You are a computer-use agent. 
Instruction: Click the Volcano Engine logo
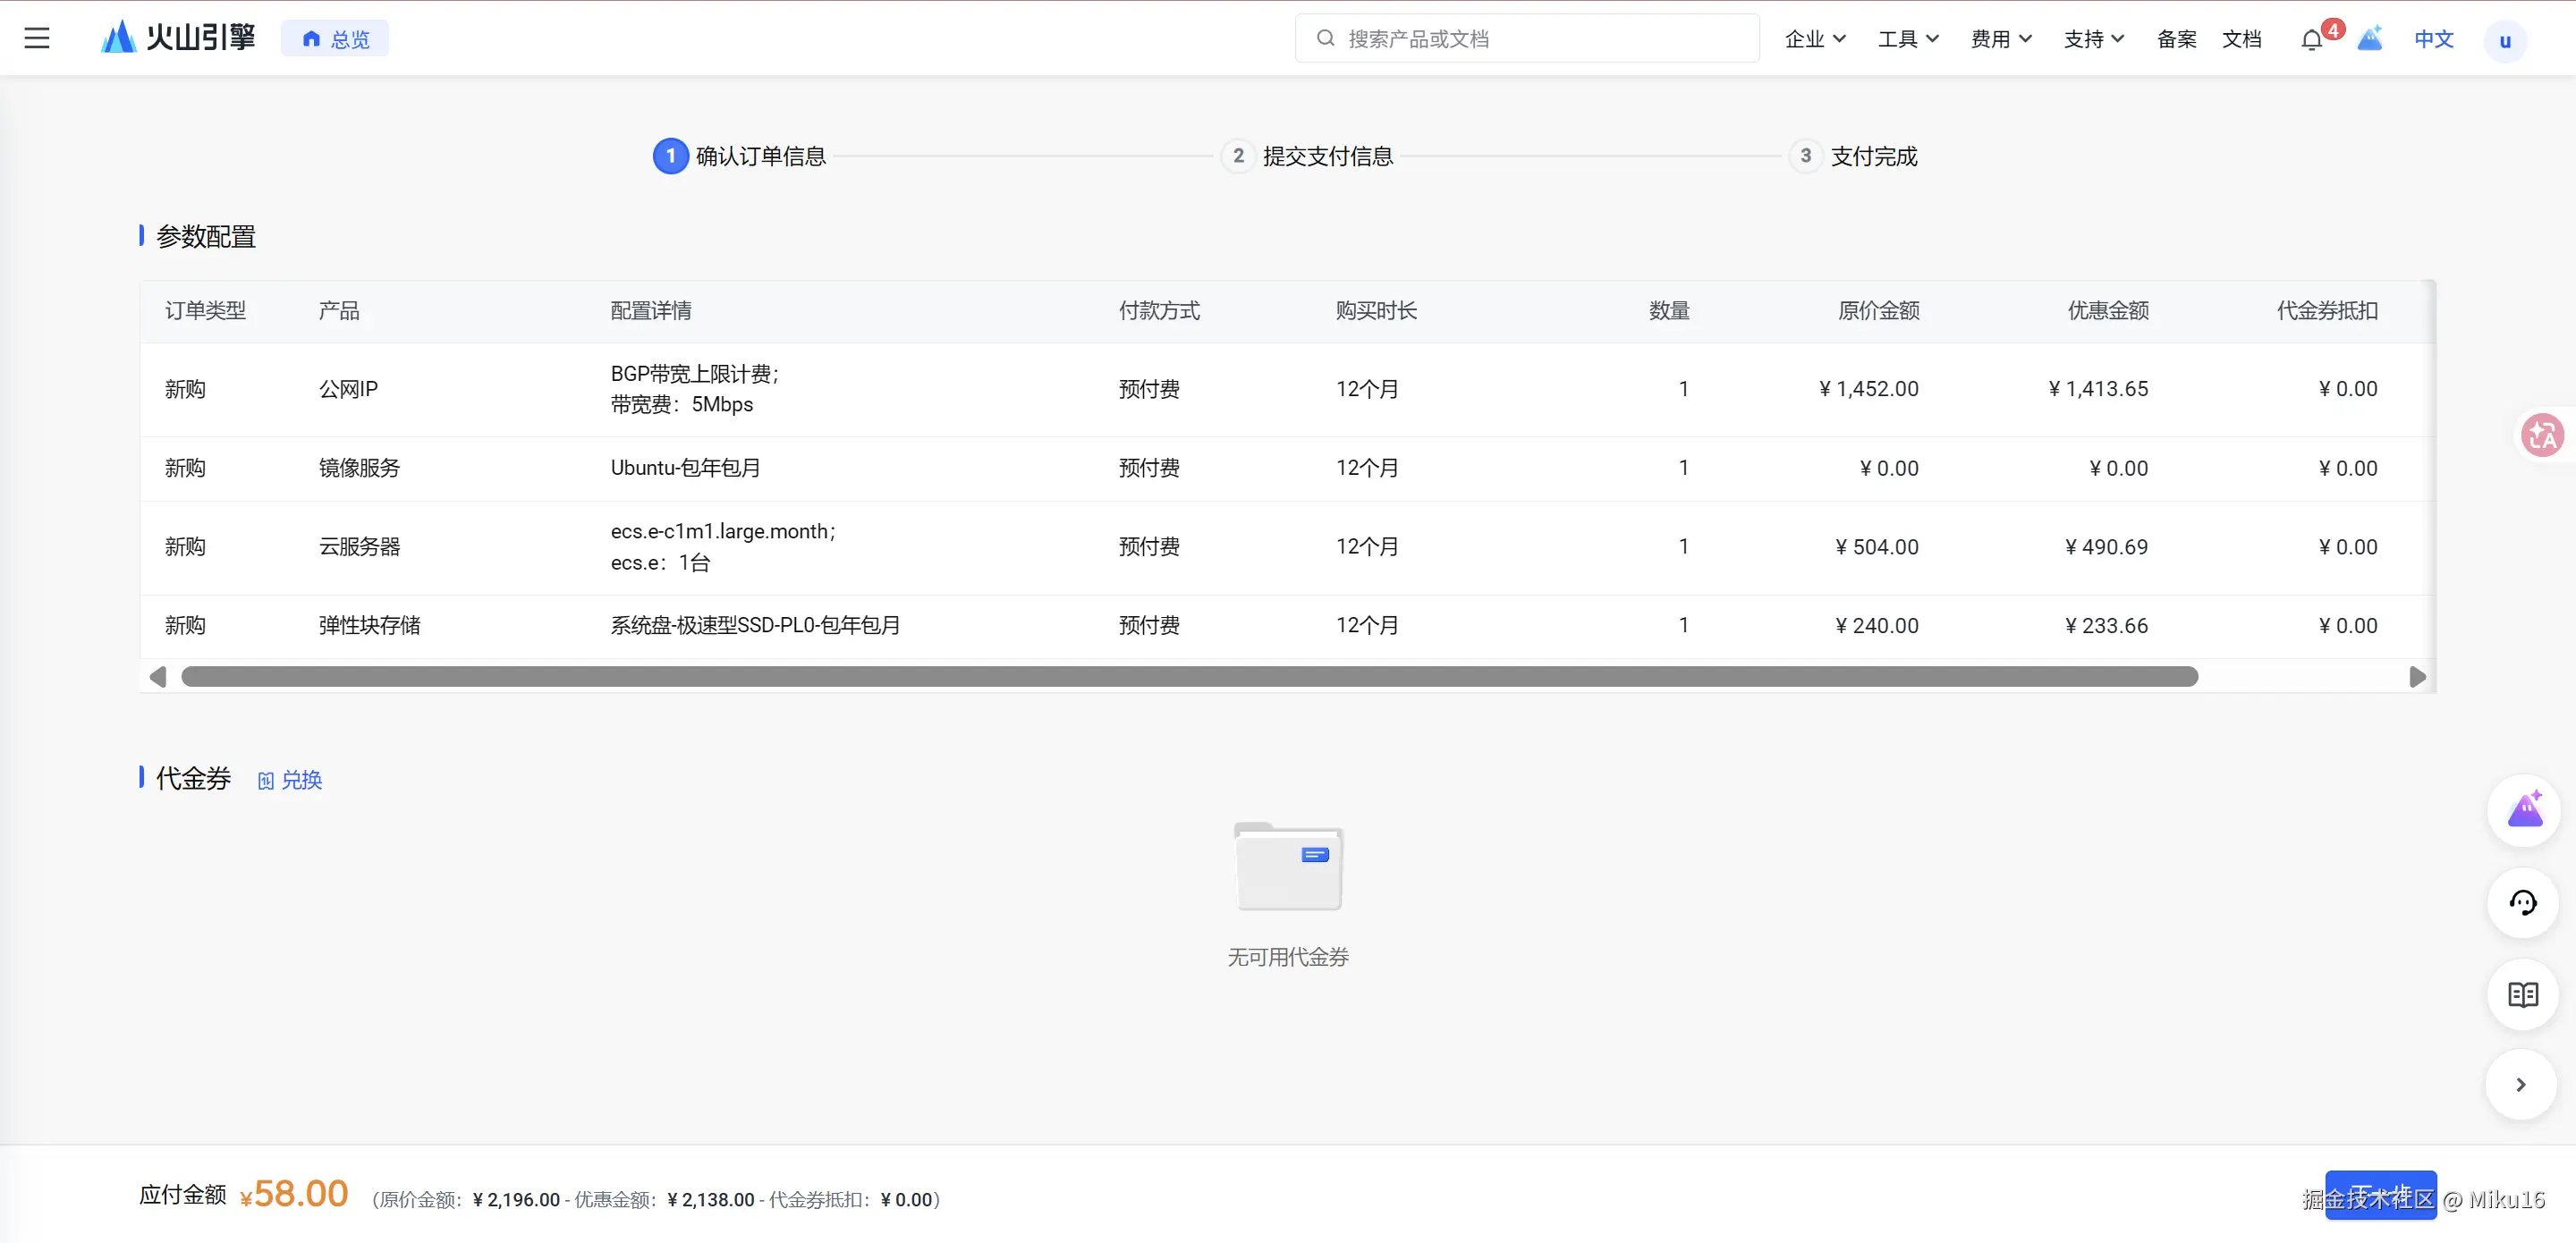178,38
